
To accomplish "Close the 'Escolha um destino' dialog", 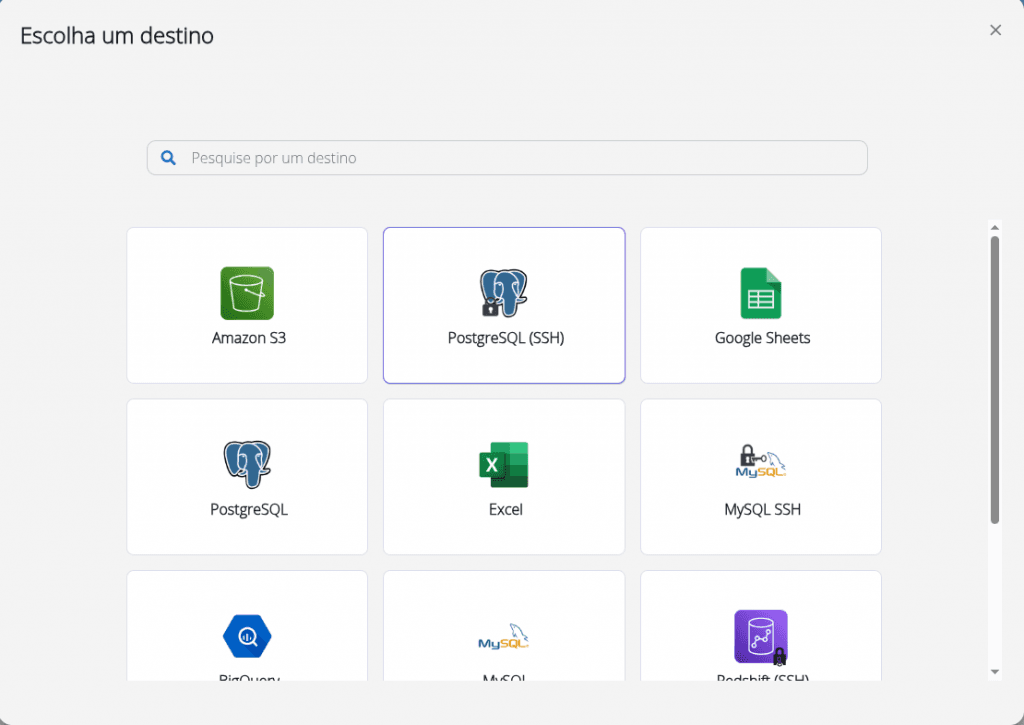I will (x=995, y=30).
